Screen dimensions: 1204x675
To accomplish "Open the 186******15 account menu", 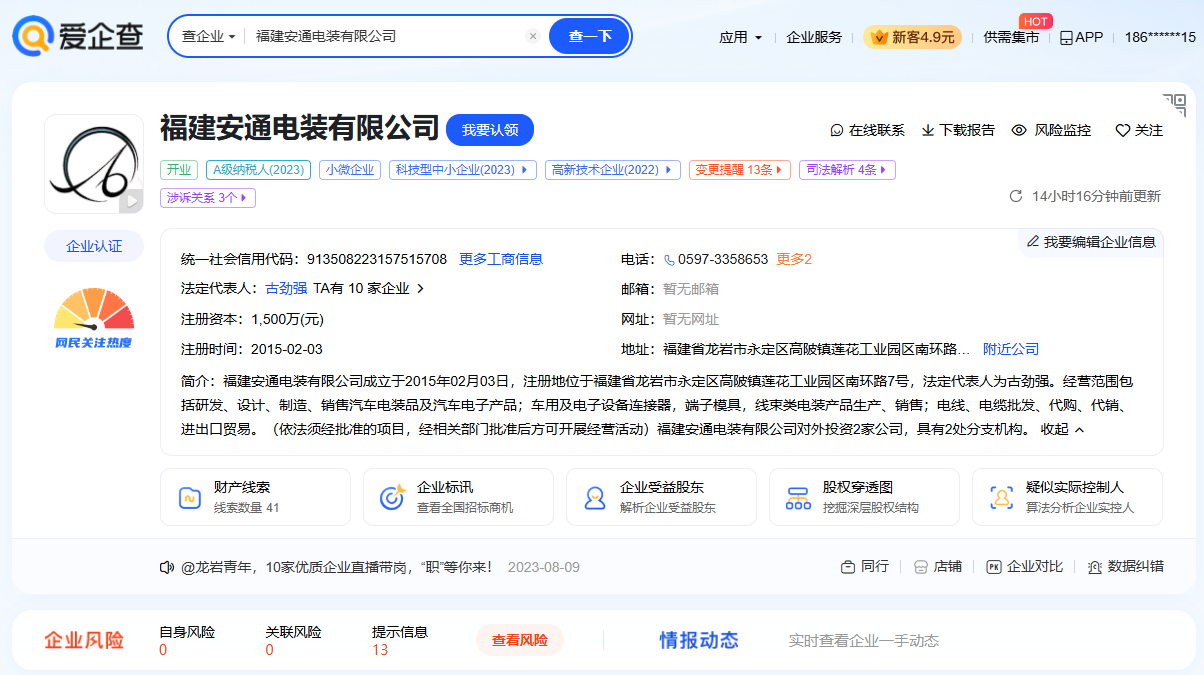I will pyautogui.click(x=1160, y=37).
